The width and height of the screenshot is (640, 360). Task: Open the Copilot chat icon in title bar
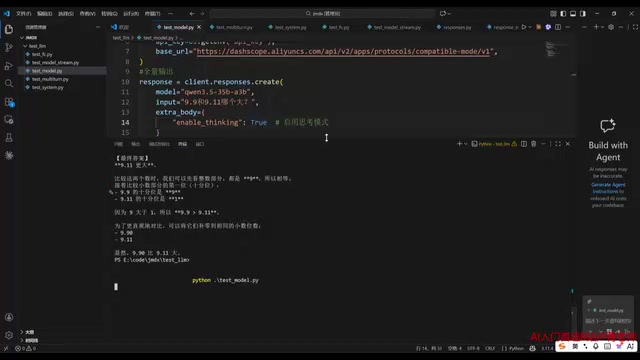[443, 13]
